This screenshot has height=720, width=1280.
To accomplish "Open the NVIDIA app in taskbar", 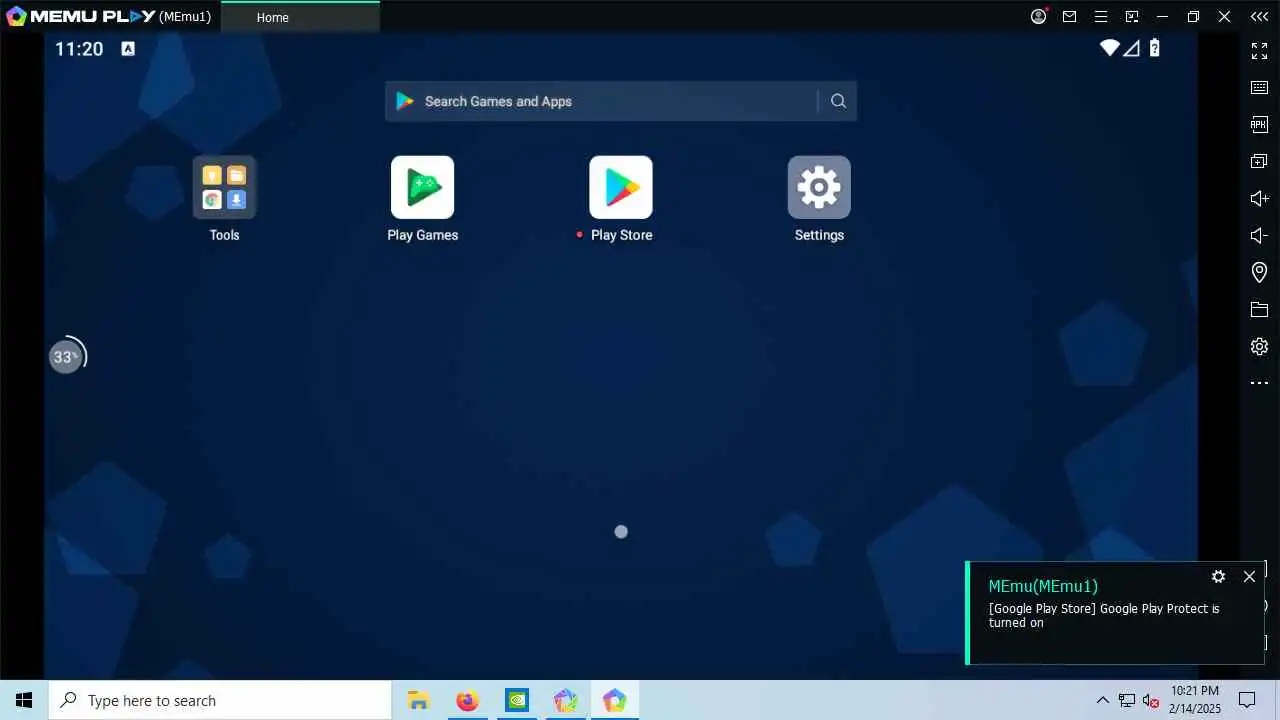I will click(x=516, y=700).
